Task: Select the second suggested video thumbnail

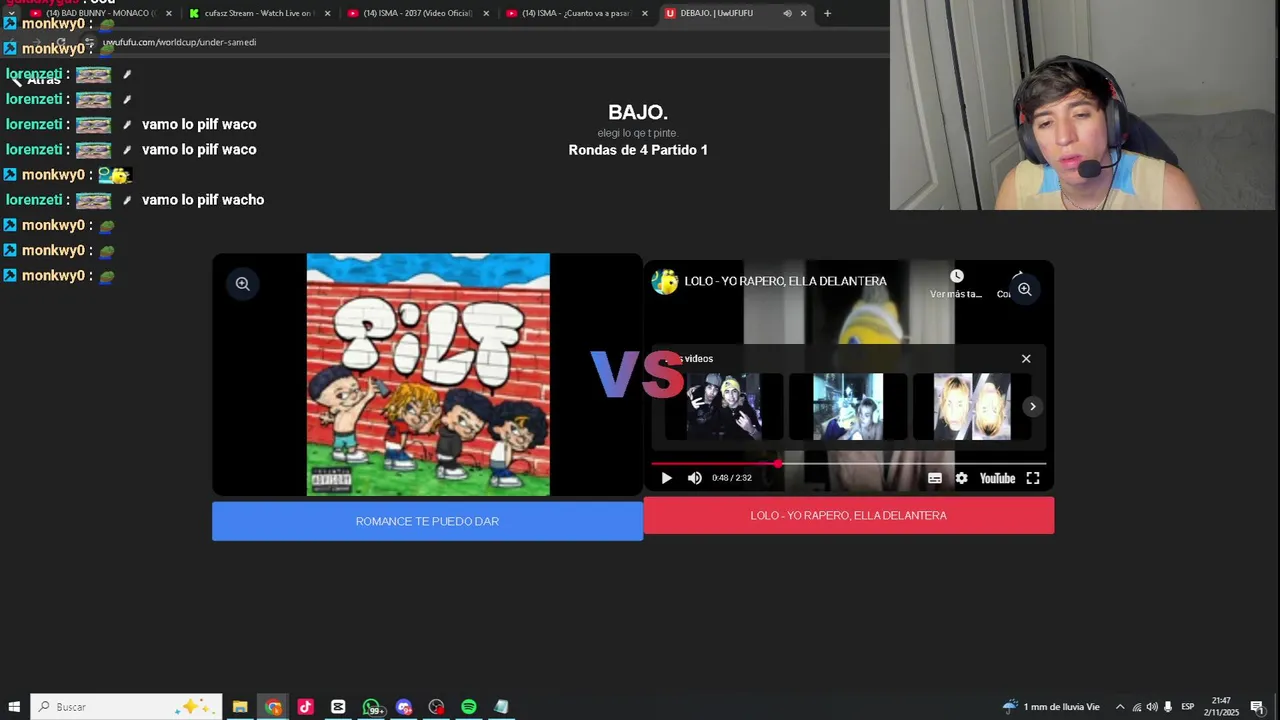Action: click(x=848, y=407)
